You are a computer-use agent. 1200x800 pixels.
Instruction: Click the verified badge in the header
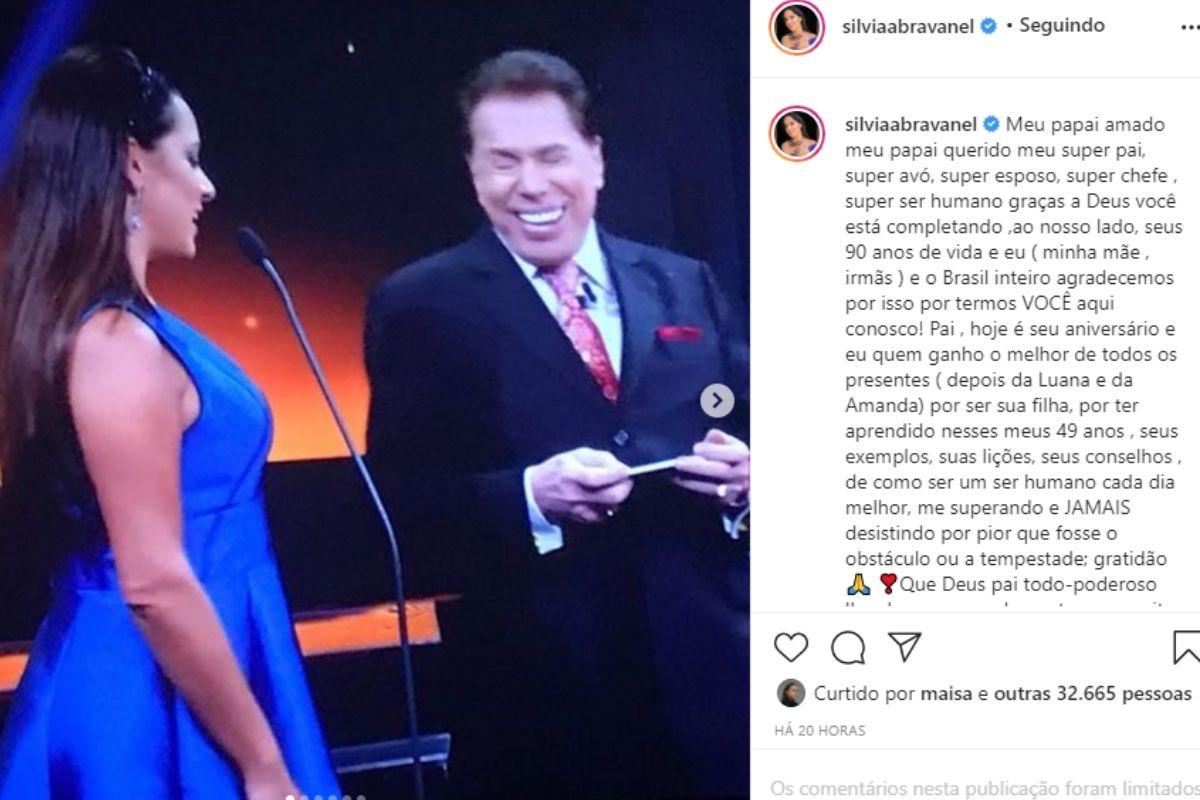click(988, 26)
